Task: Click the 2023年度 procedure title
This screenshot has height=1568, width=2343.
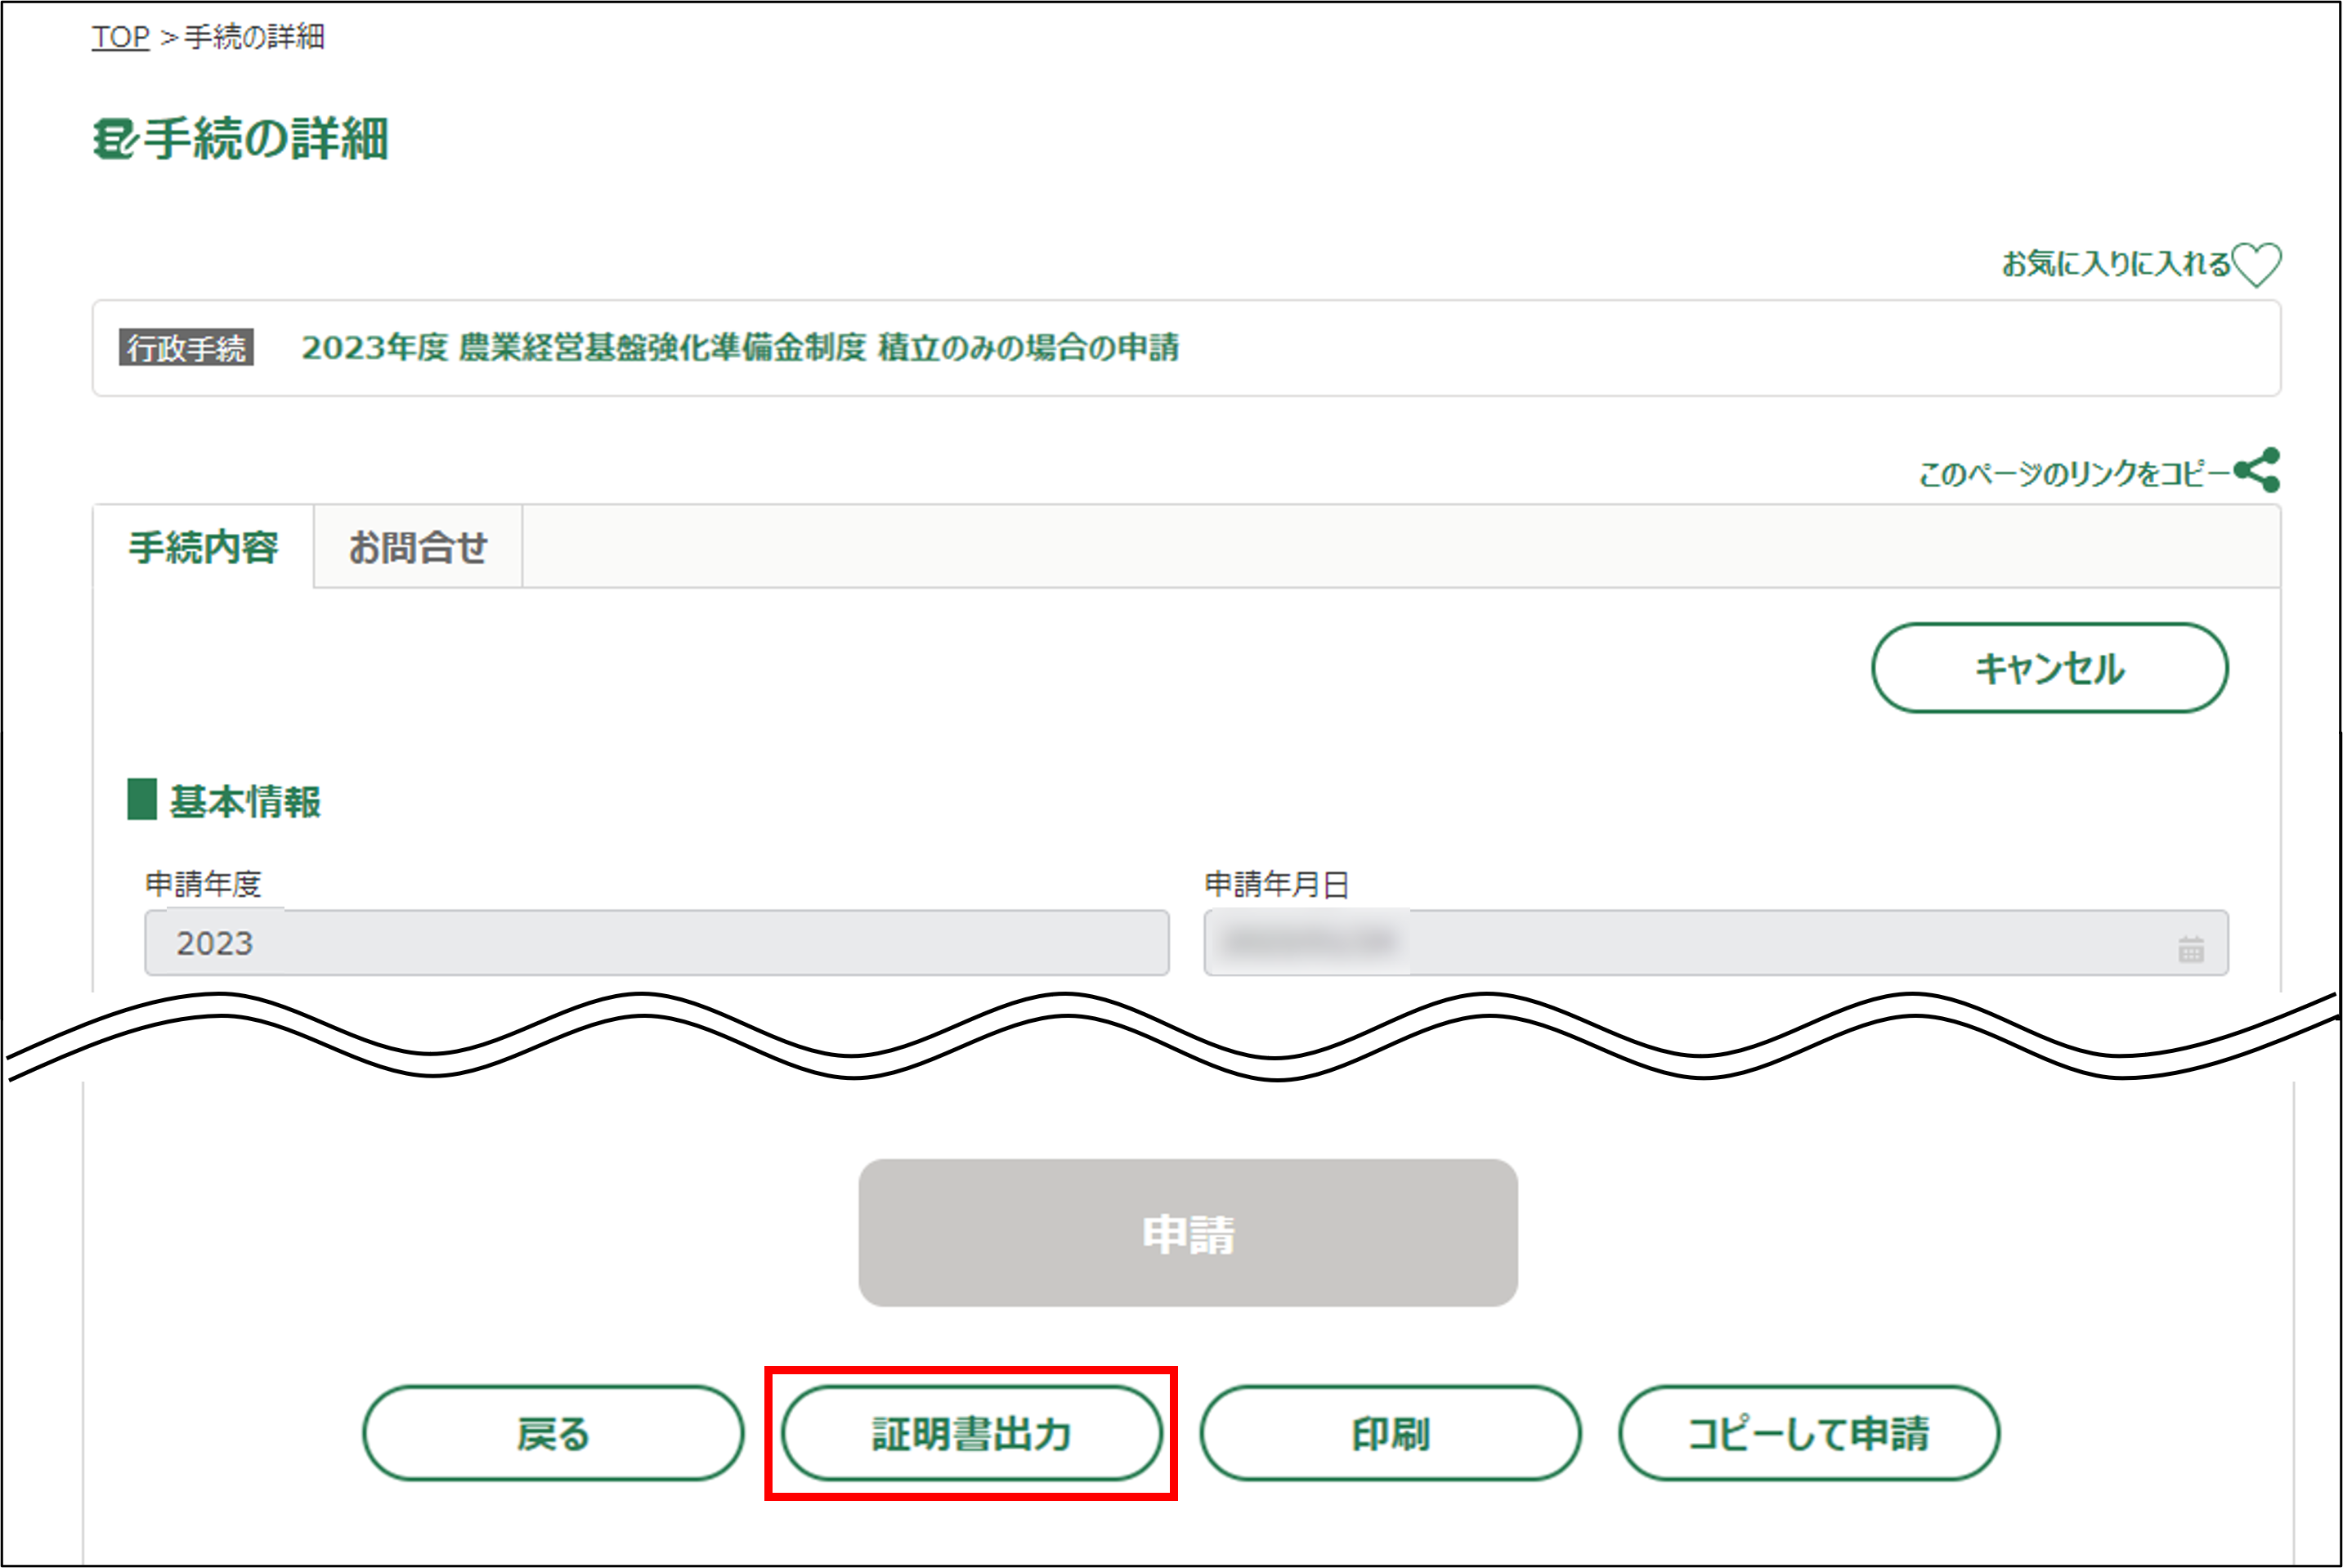Action: point(740,348)
